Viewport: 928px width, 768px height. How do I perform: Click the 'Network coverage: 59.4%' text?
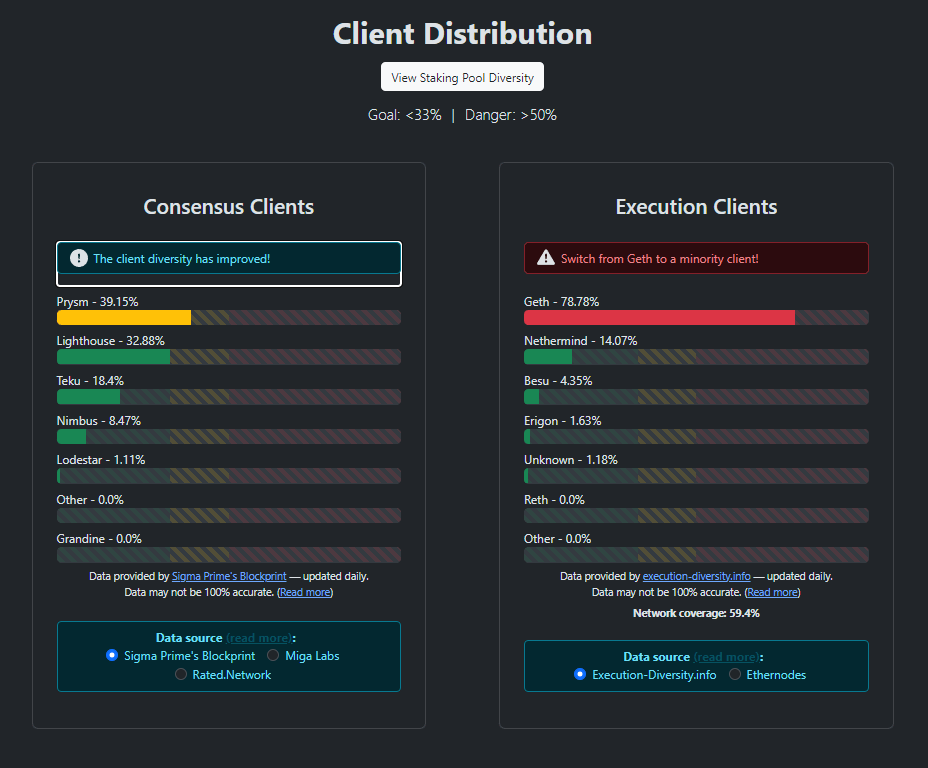point(696,613)
